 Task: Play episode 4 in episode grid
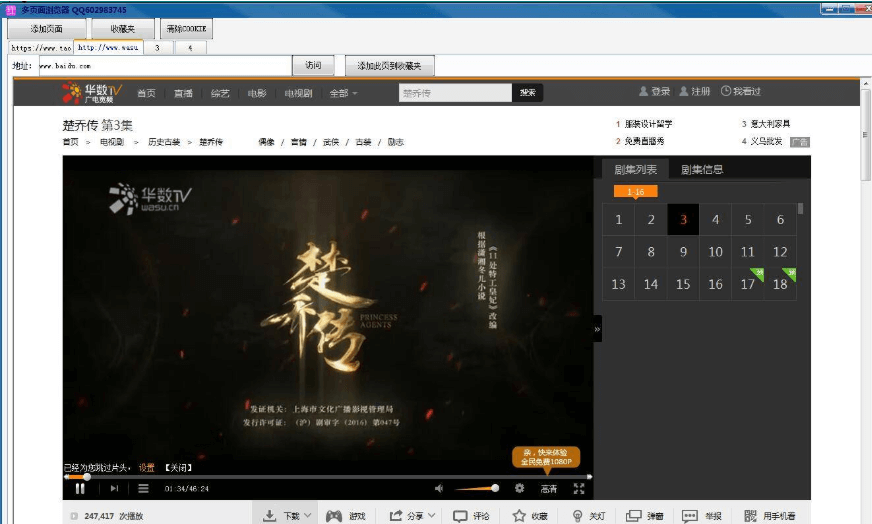716,220
